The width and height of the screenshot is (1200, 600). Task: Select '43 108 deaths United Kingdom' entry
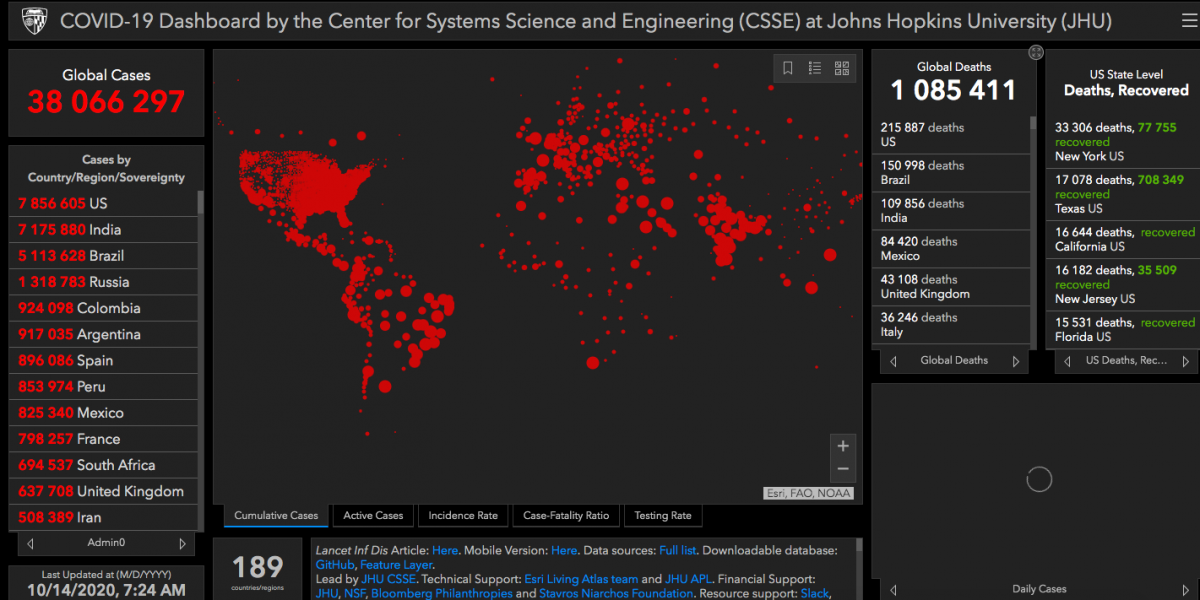952,287
